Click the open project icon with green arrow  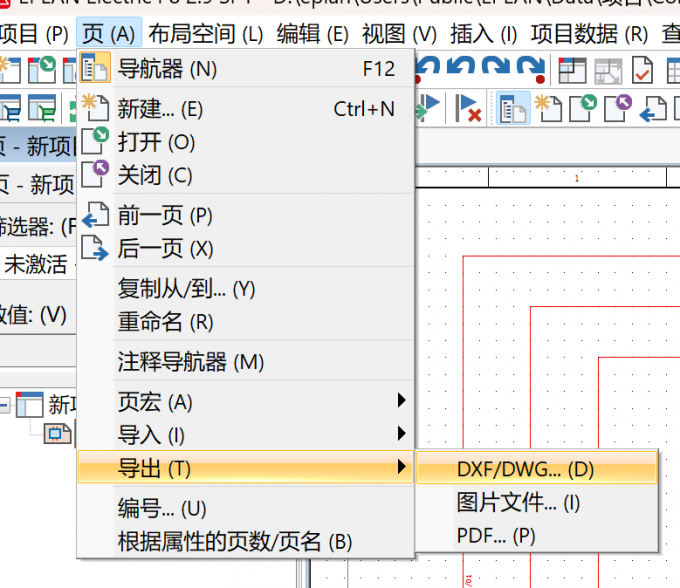click(42, 69)
